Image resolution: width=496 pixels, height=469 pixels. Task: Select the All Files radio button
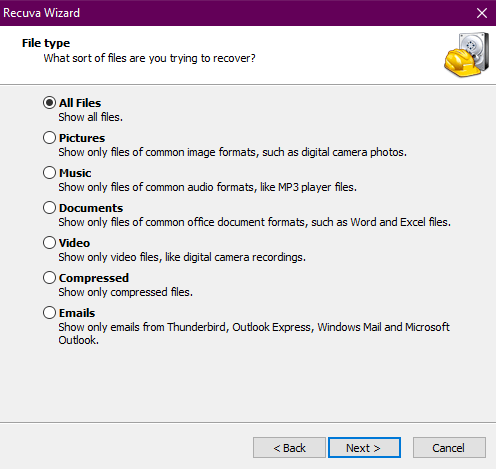click(x=49, y=103)
